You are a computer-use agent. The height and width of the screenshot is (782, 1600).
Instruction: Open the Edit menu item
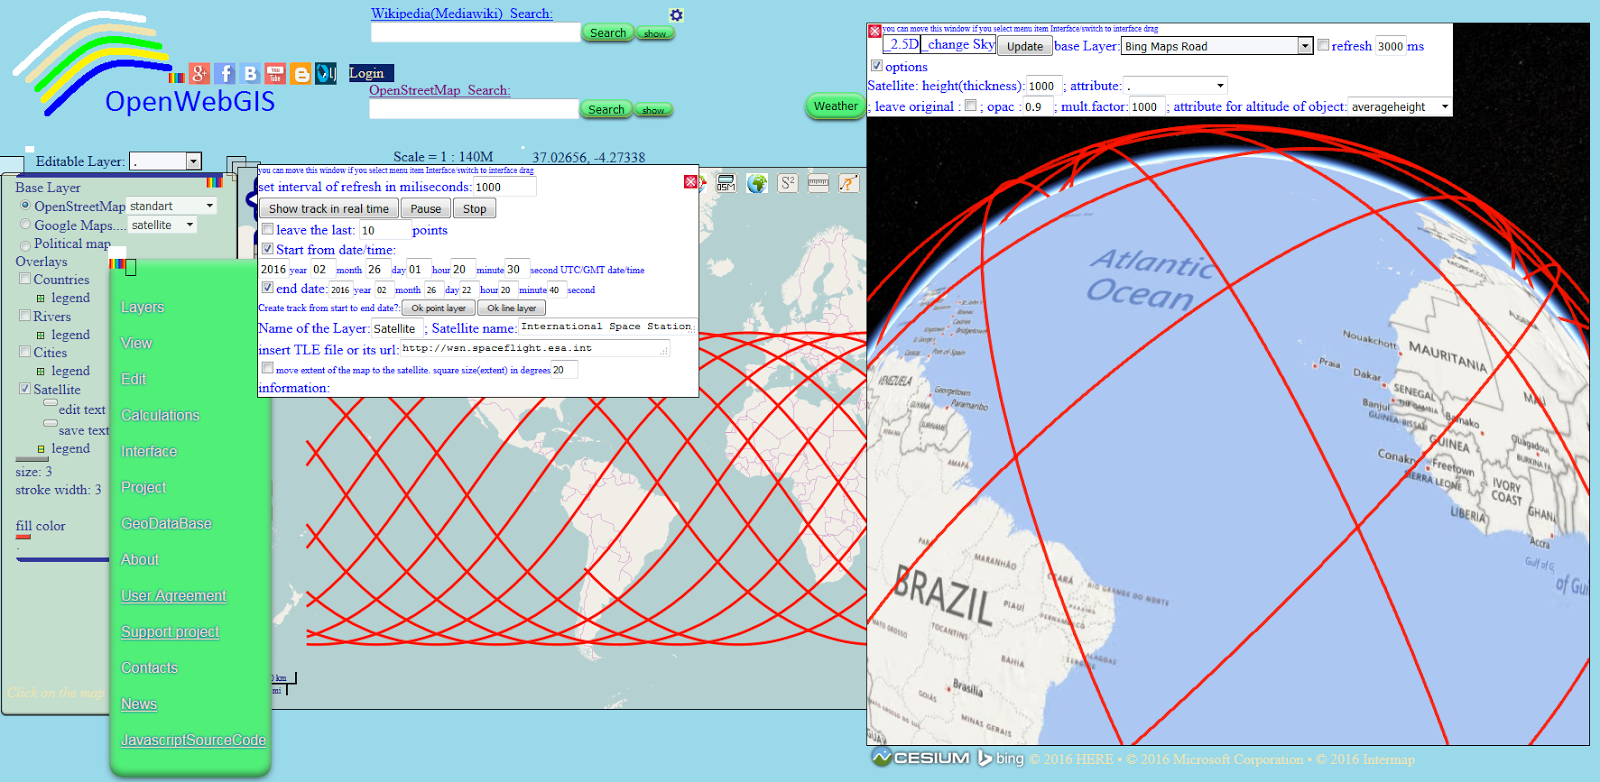pyautogui.click(x=133, y=379)
